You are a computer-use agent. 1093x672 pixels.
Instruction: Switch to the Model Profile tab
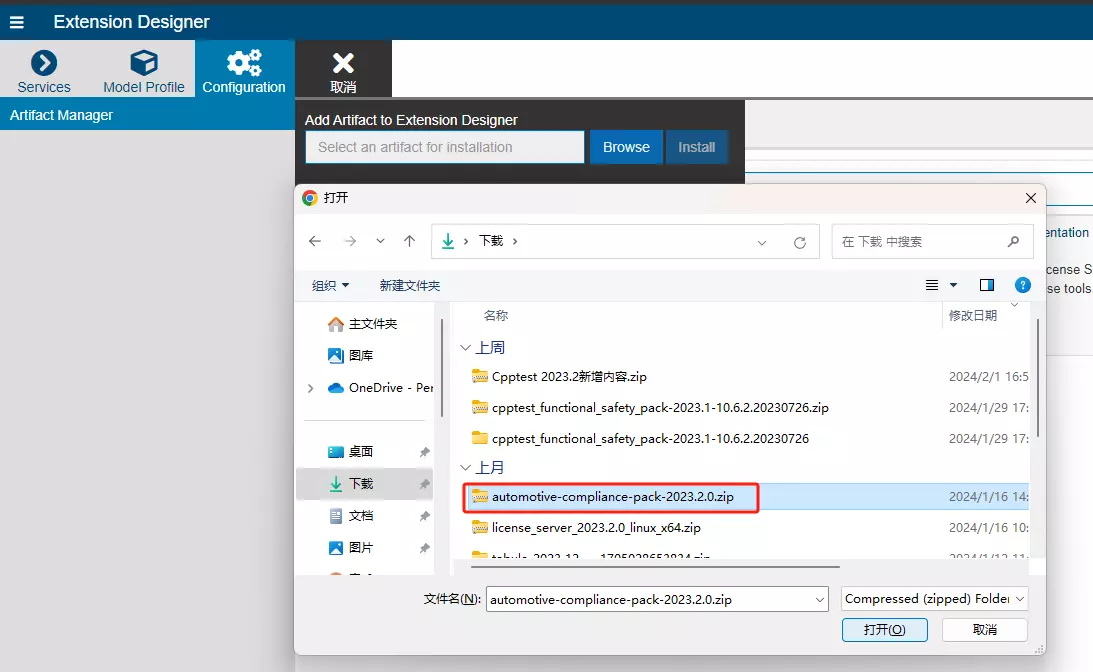point(144,70)
